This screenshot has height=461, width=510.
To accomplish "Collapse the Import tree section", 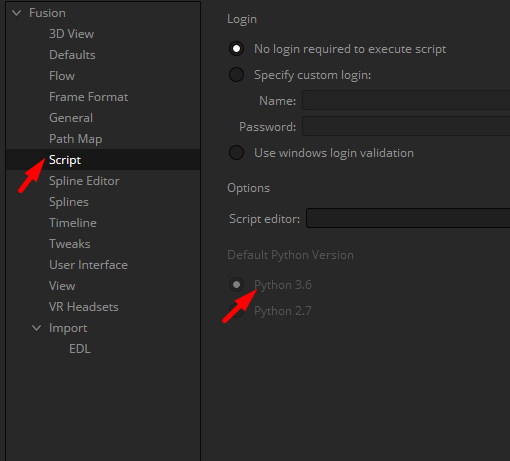I will [36, 328].
